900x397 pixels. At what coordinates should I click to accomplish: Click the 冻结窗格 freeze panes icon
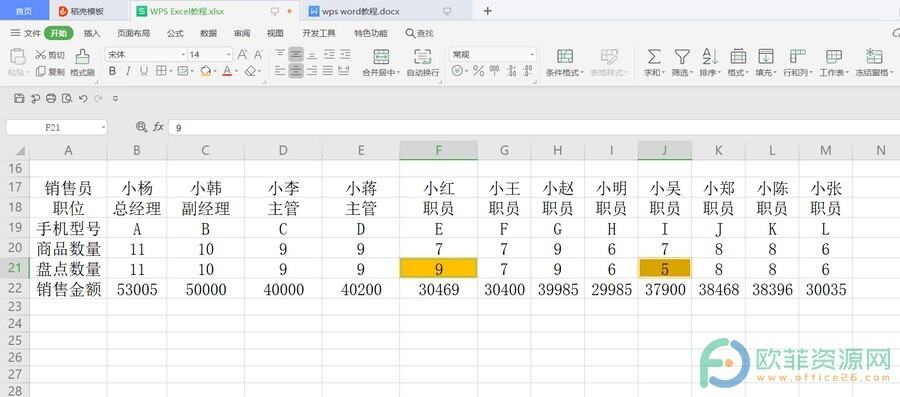tap(874, 56)
